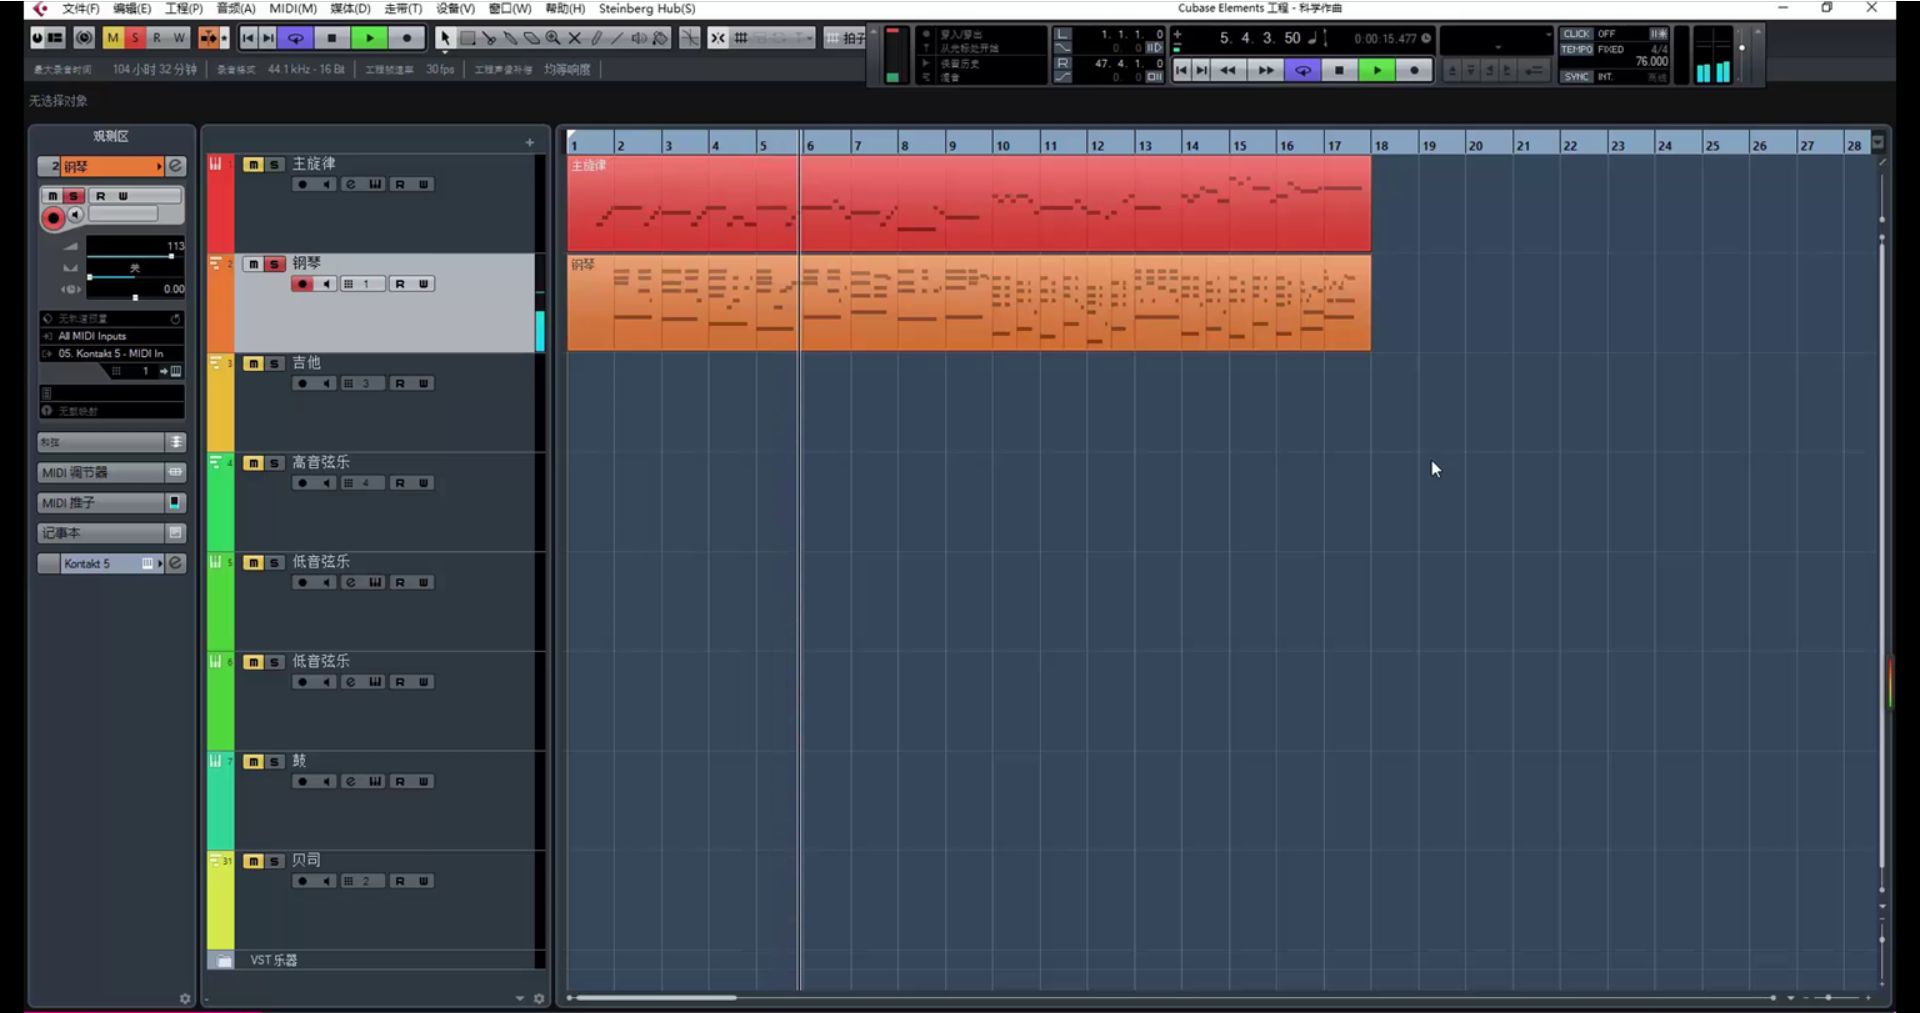Click the toolbar Record button
1920x1013 pixels.
tap(407, 38)
